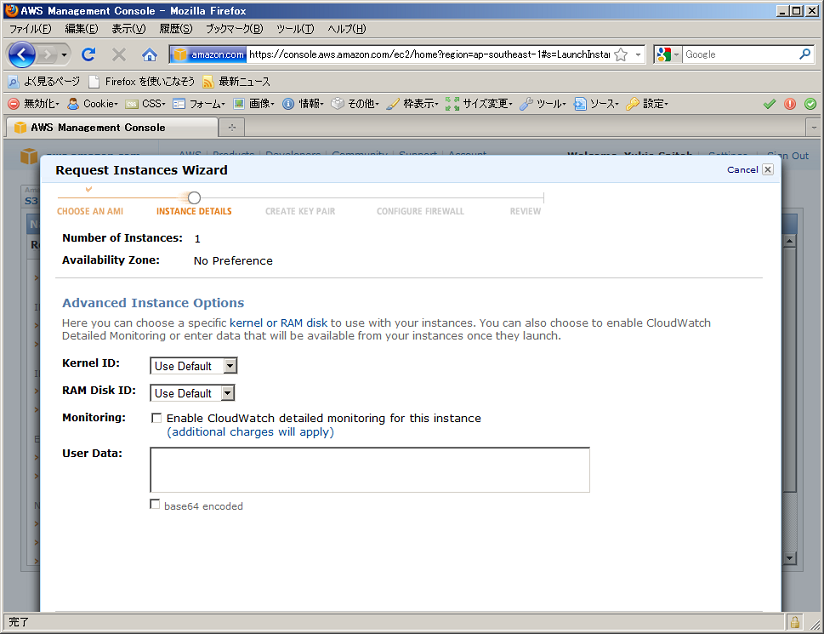Toggle the base64 encoded checkbox
The width and height of the screenshot is (824, 634).
tap(155, 505)
